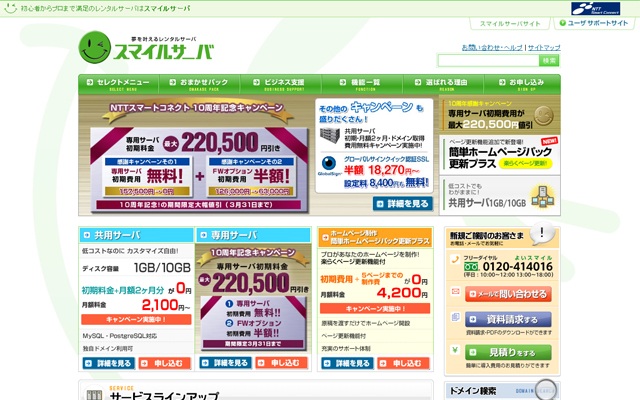Click 申し込む button under 共用サーバ
The height and width of the screenshot is (400, 640).
click(165, 363)
